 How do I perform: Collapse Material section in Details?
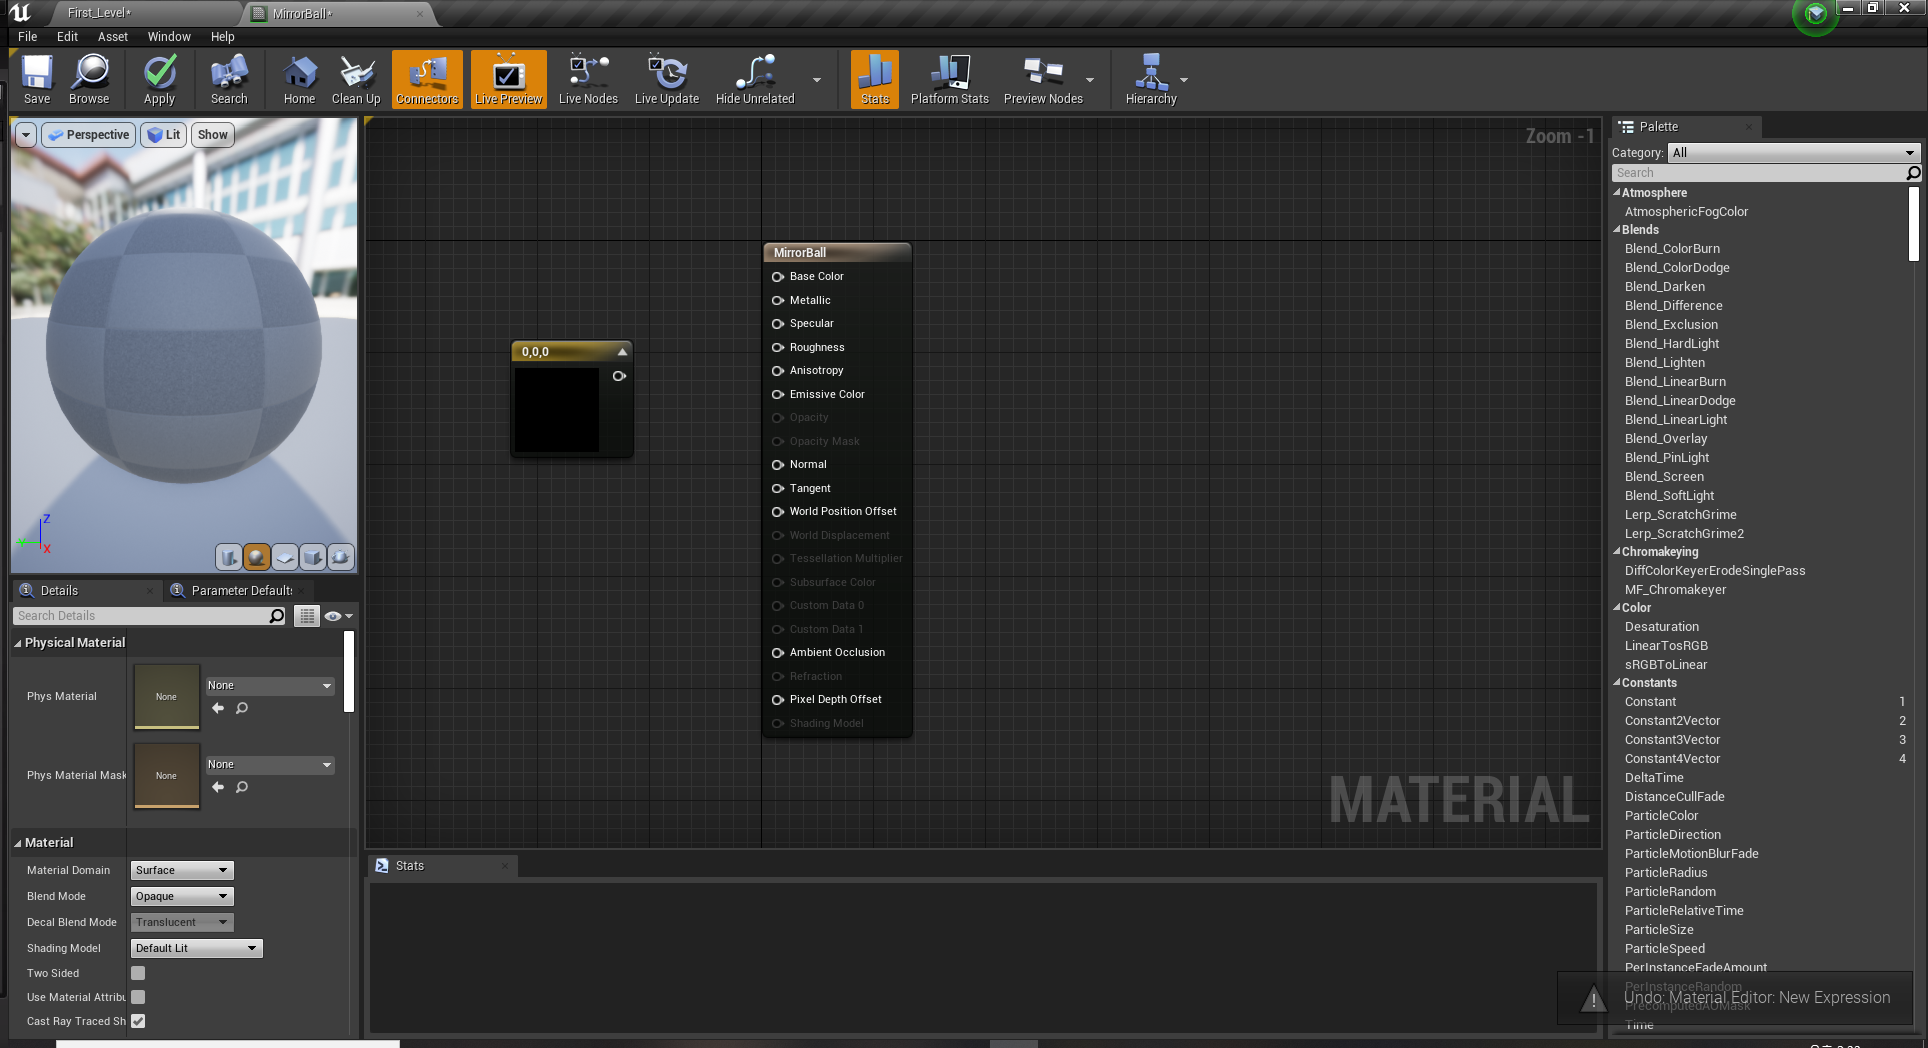click(18, 843)
